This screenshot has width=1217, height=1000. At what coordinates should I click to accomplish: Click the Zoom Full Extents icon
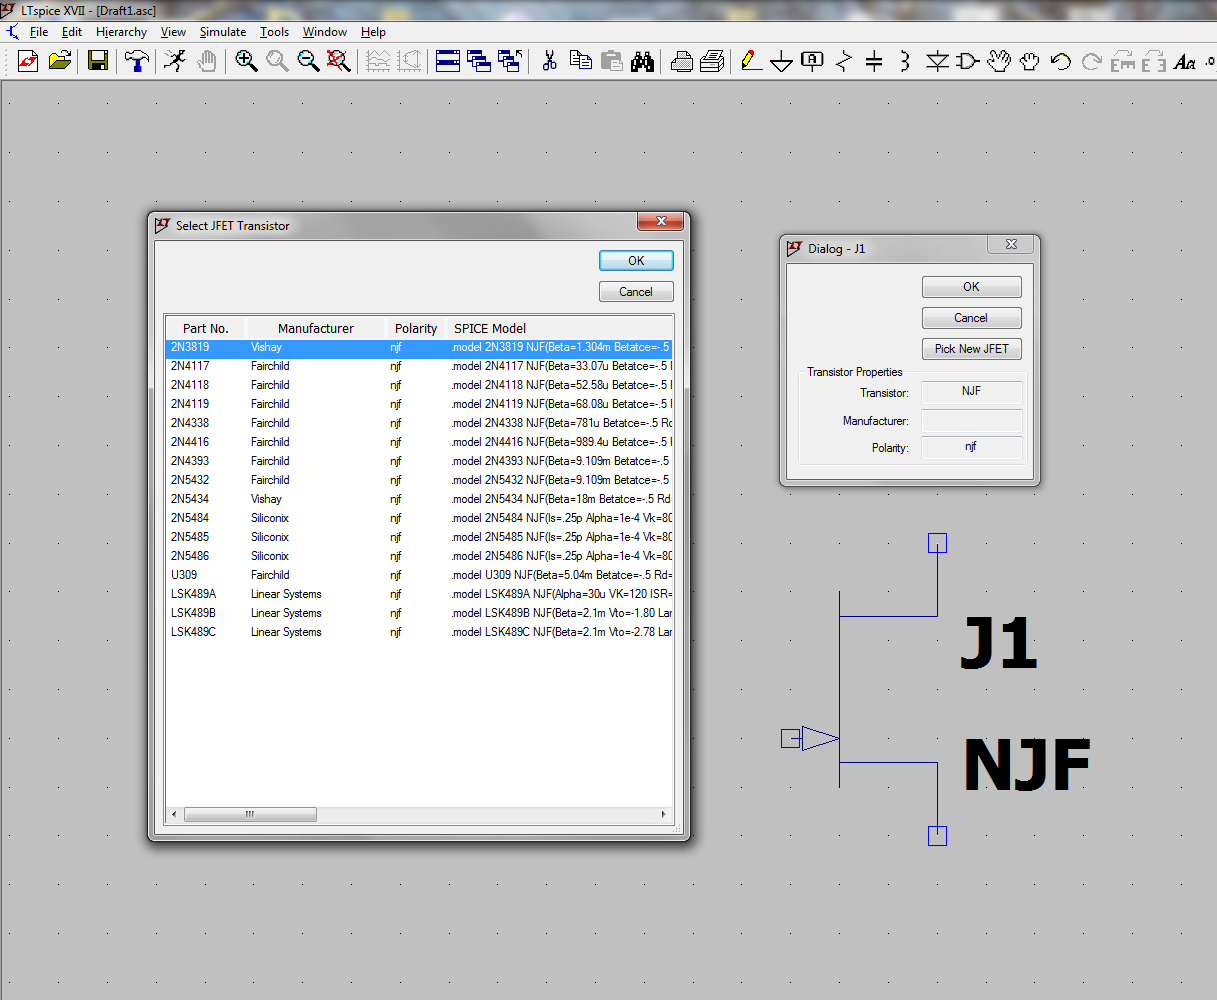tap(339, 61)
